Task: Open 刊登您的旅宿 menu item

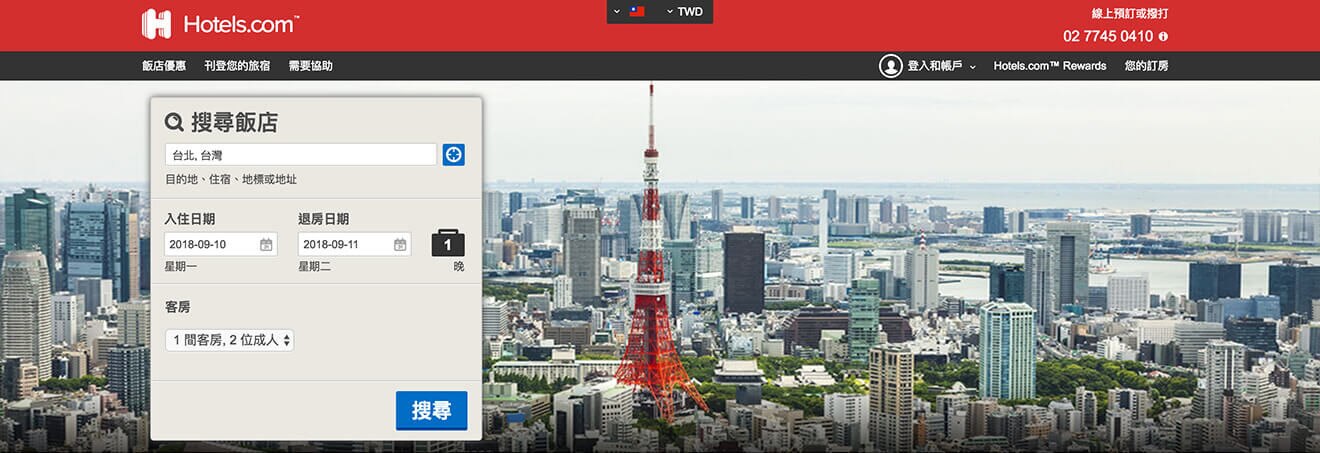Action: click(237, 66)
